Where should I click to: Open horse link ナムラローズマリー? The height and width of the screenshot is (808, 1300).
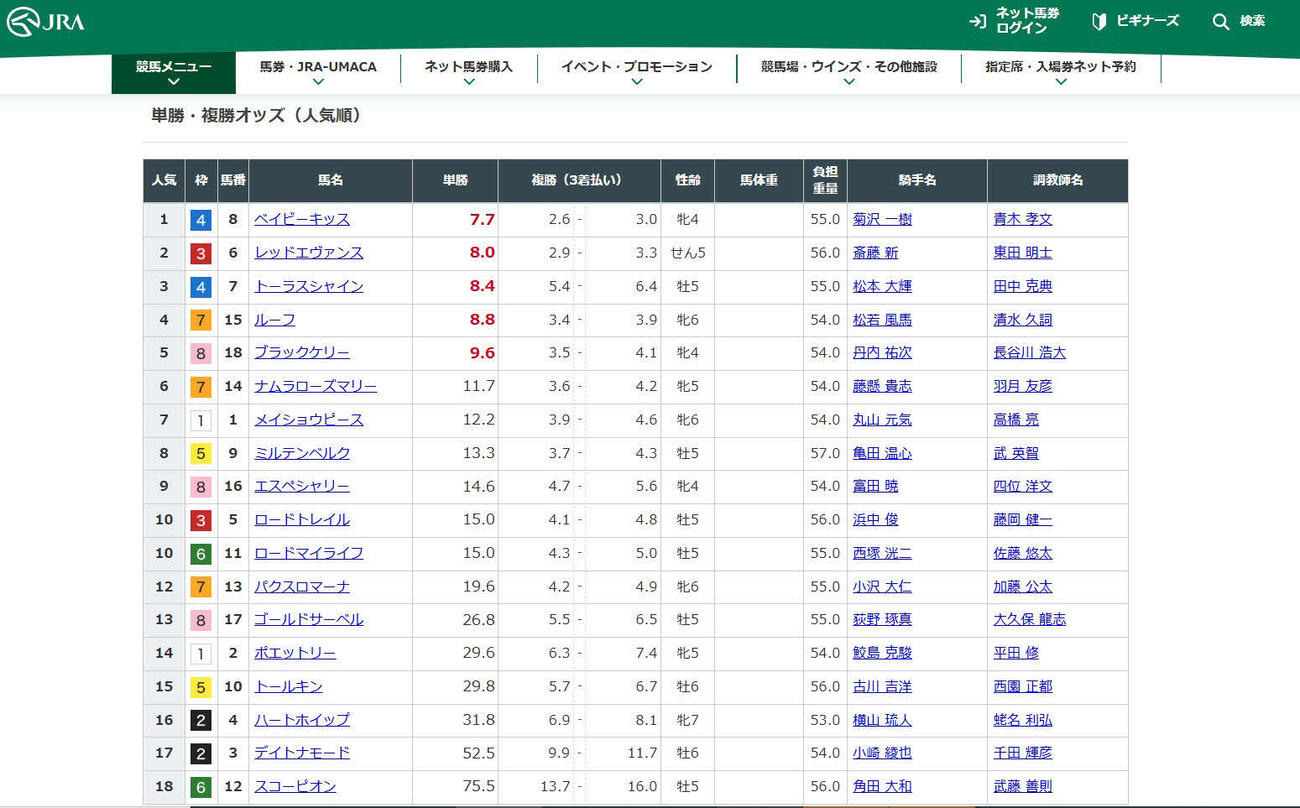click(315, 386)
